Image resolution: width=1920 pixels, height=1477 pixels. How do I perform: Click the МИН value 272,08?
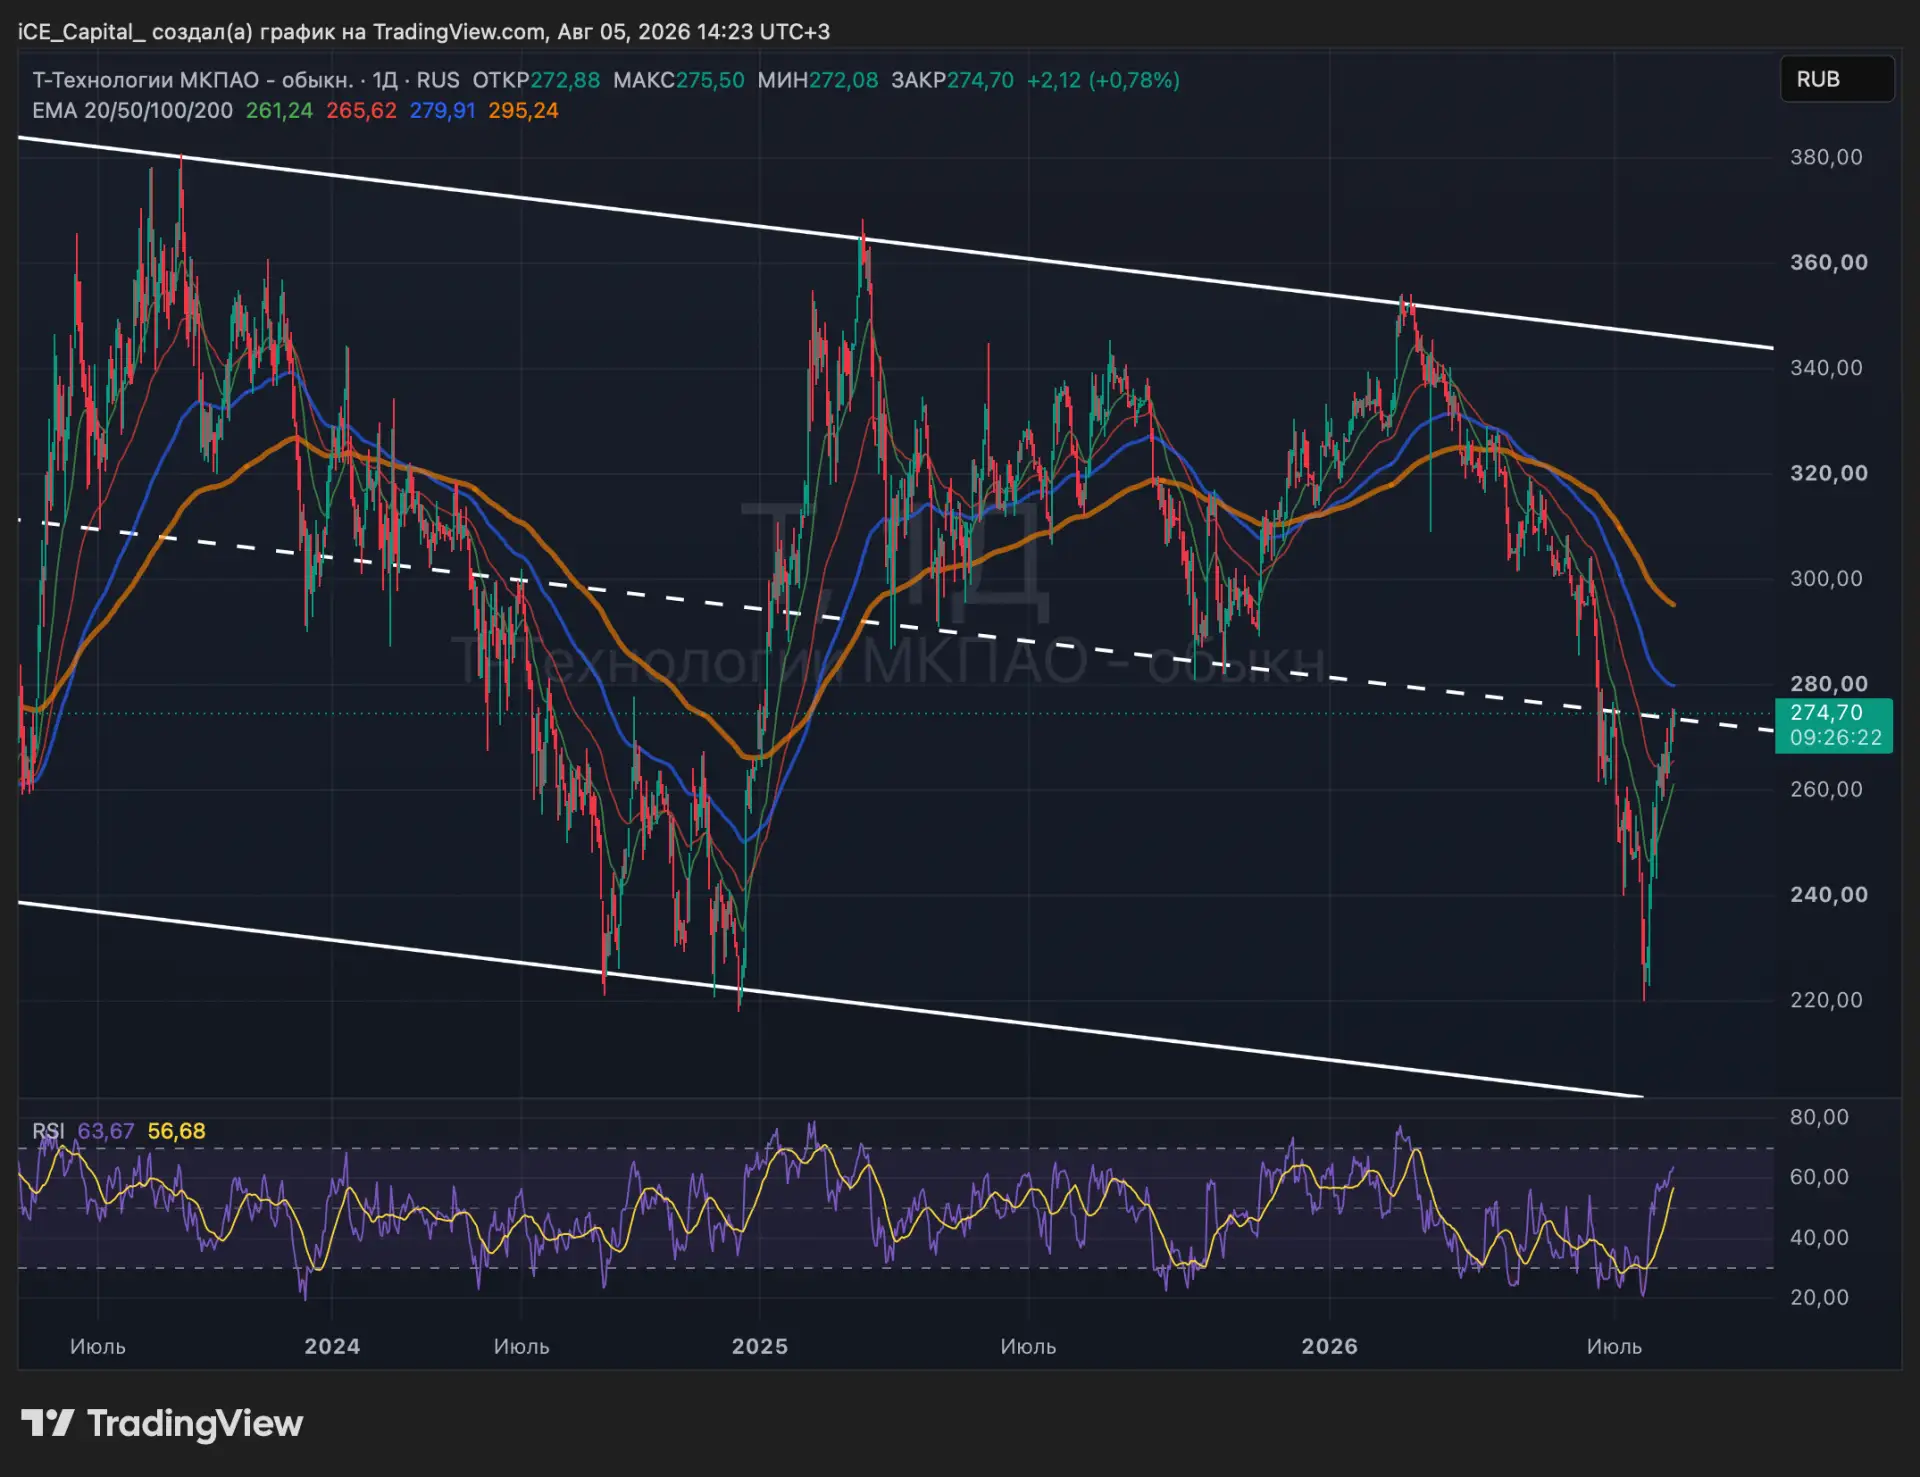point(844,80)
